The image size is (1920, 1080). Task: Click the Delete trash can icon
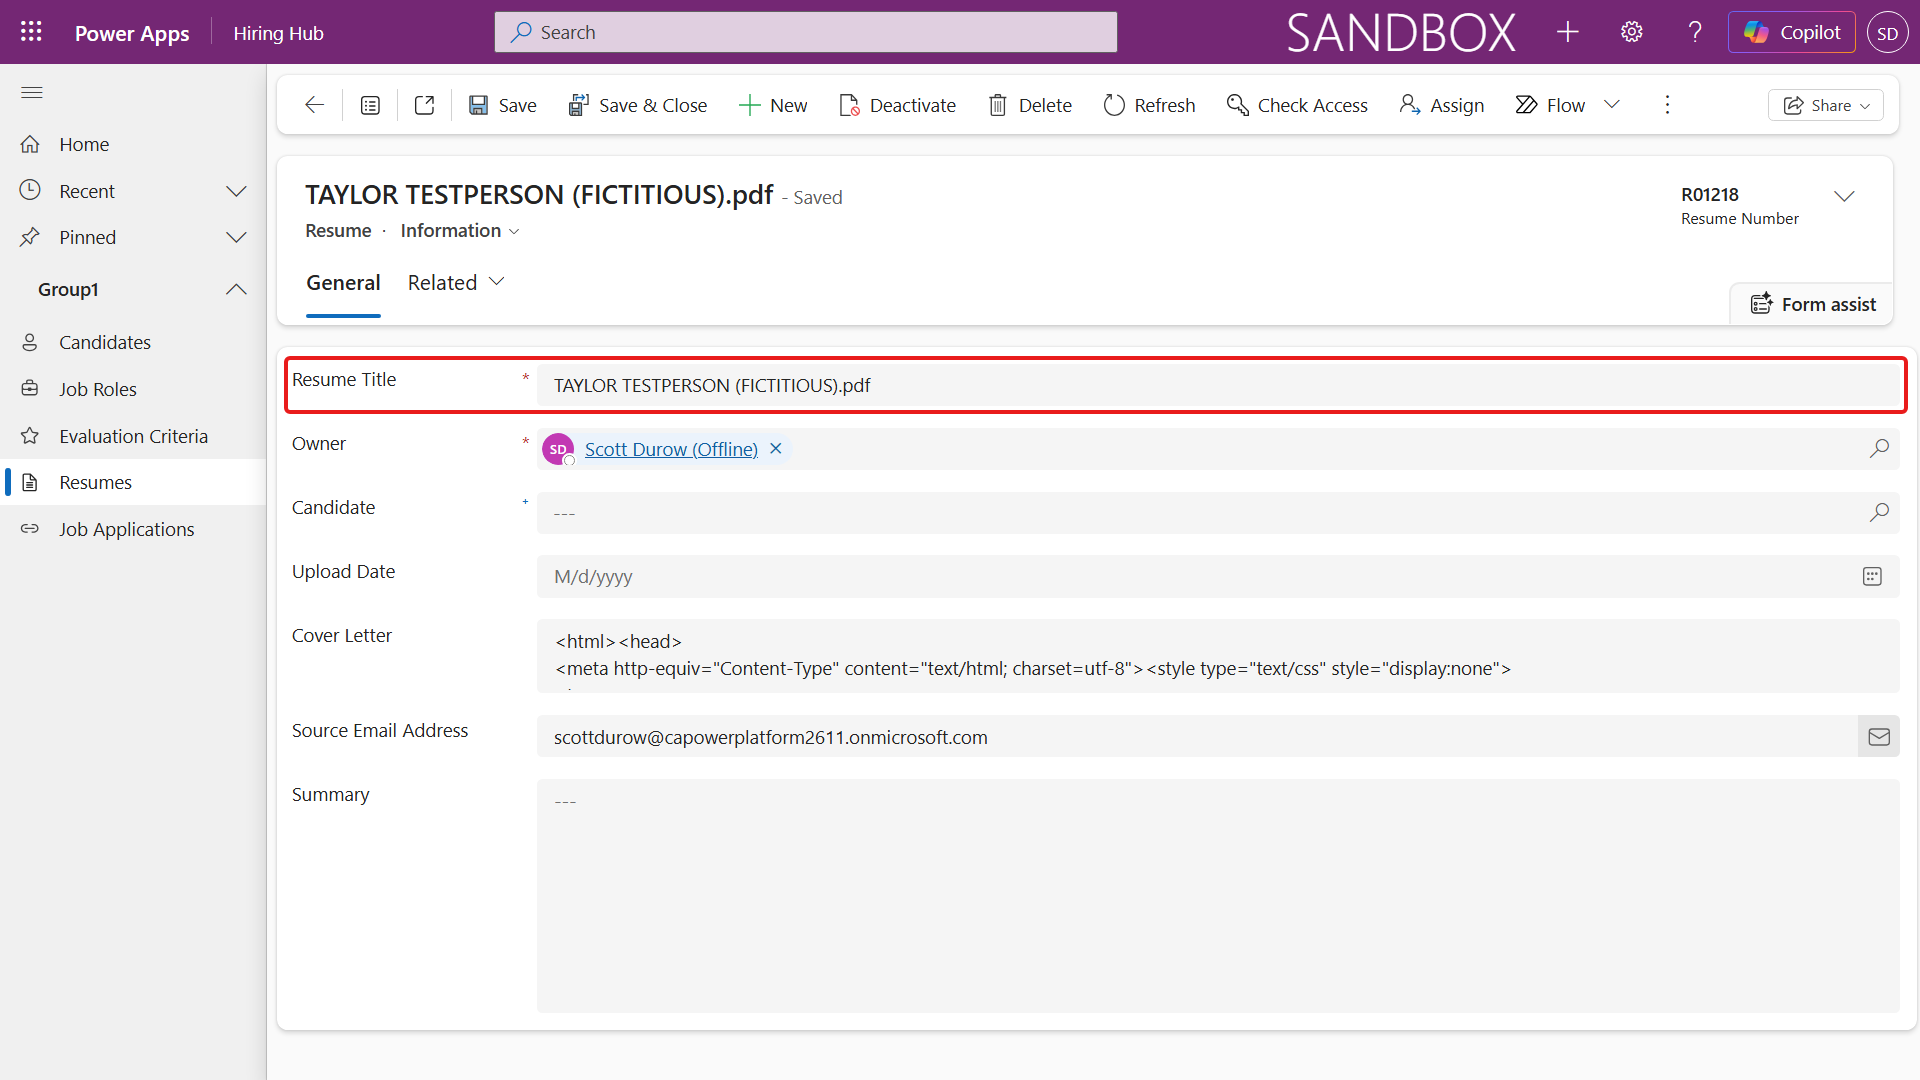pyautogui.click(x=998, y=105)
